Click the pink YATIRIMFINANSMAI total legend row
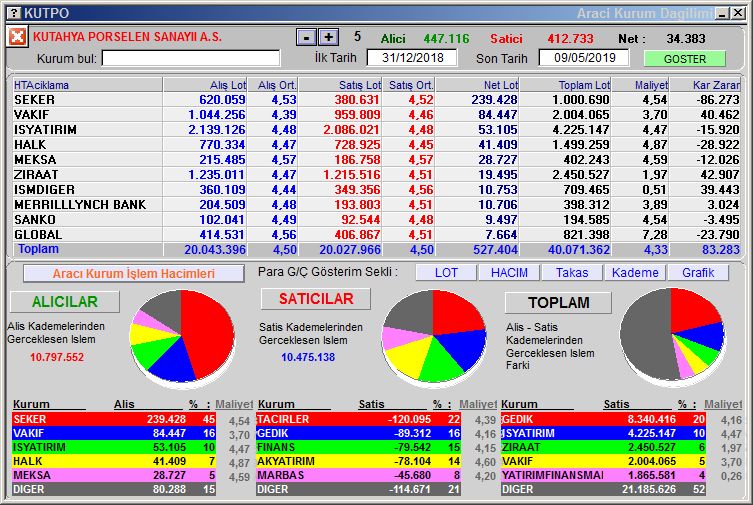Viewport: 753px width, 505px height. pyautogui.click(x=603, y=475)
